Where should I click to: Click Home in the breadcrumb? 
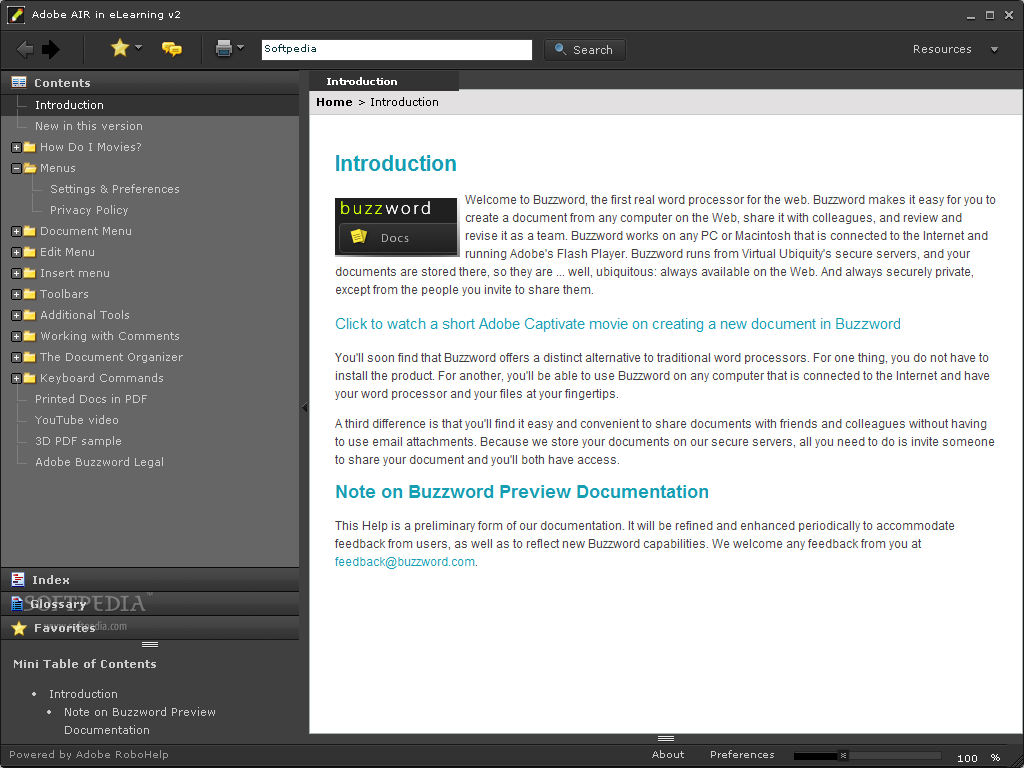[x=334, y=102]
